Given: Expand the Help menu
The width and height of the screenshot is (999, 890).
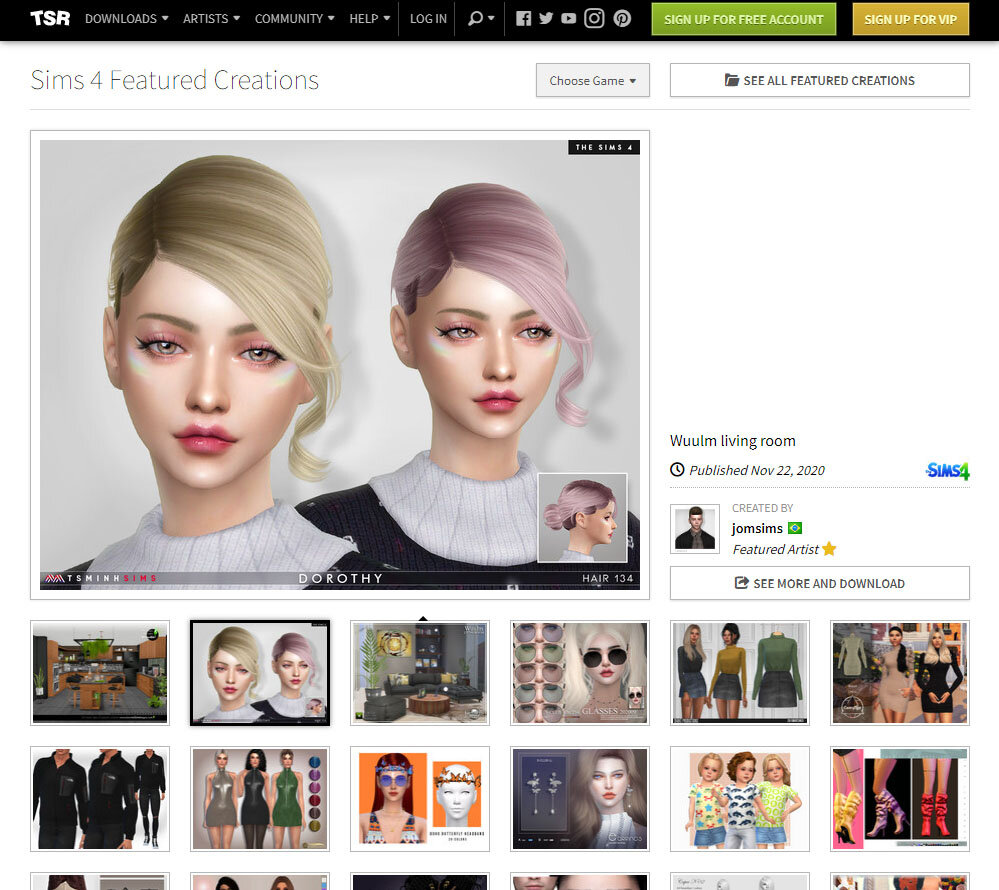Looking at the screenshot, I should tap(370, 18).
